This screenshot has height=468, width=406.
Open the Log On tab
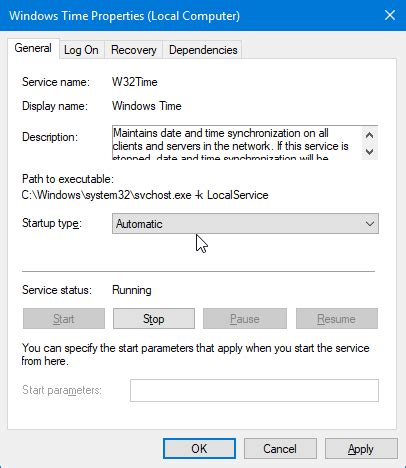(x=81, y=50)
